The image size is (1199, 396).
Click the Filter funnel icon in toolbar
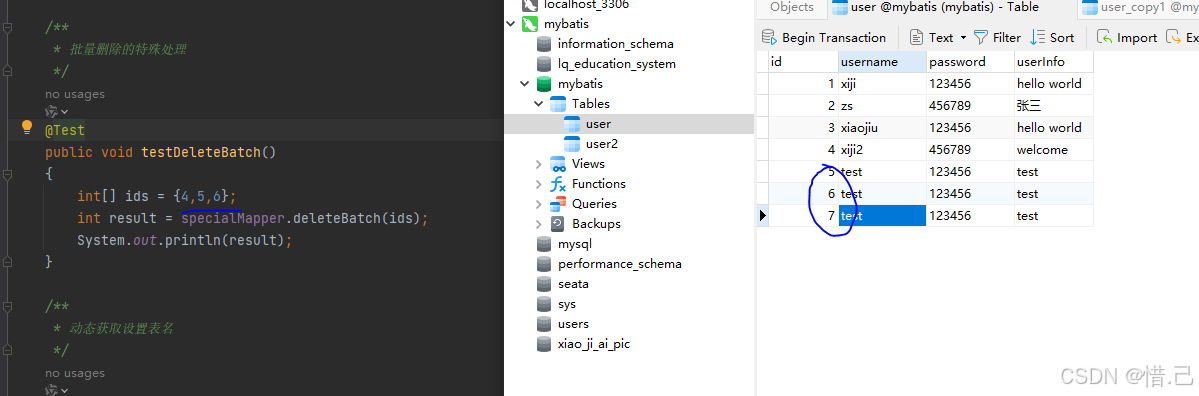tap(980, 37)
